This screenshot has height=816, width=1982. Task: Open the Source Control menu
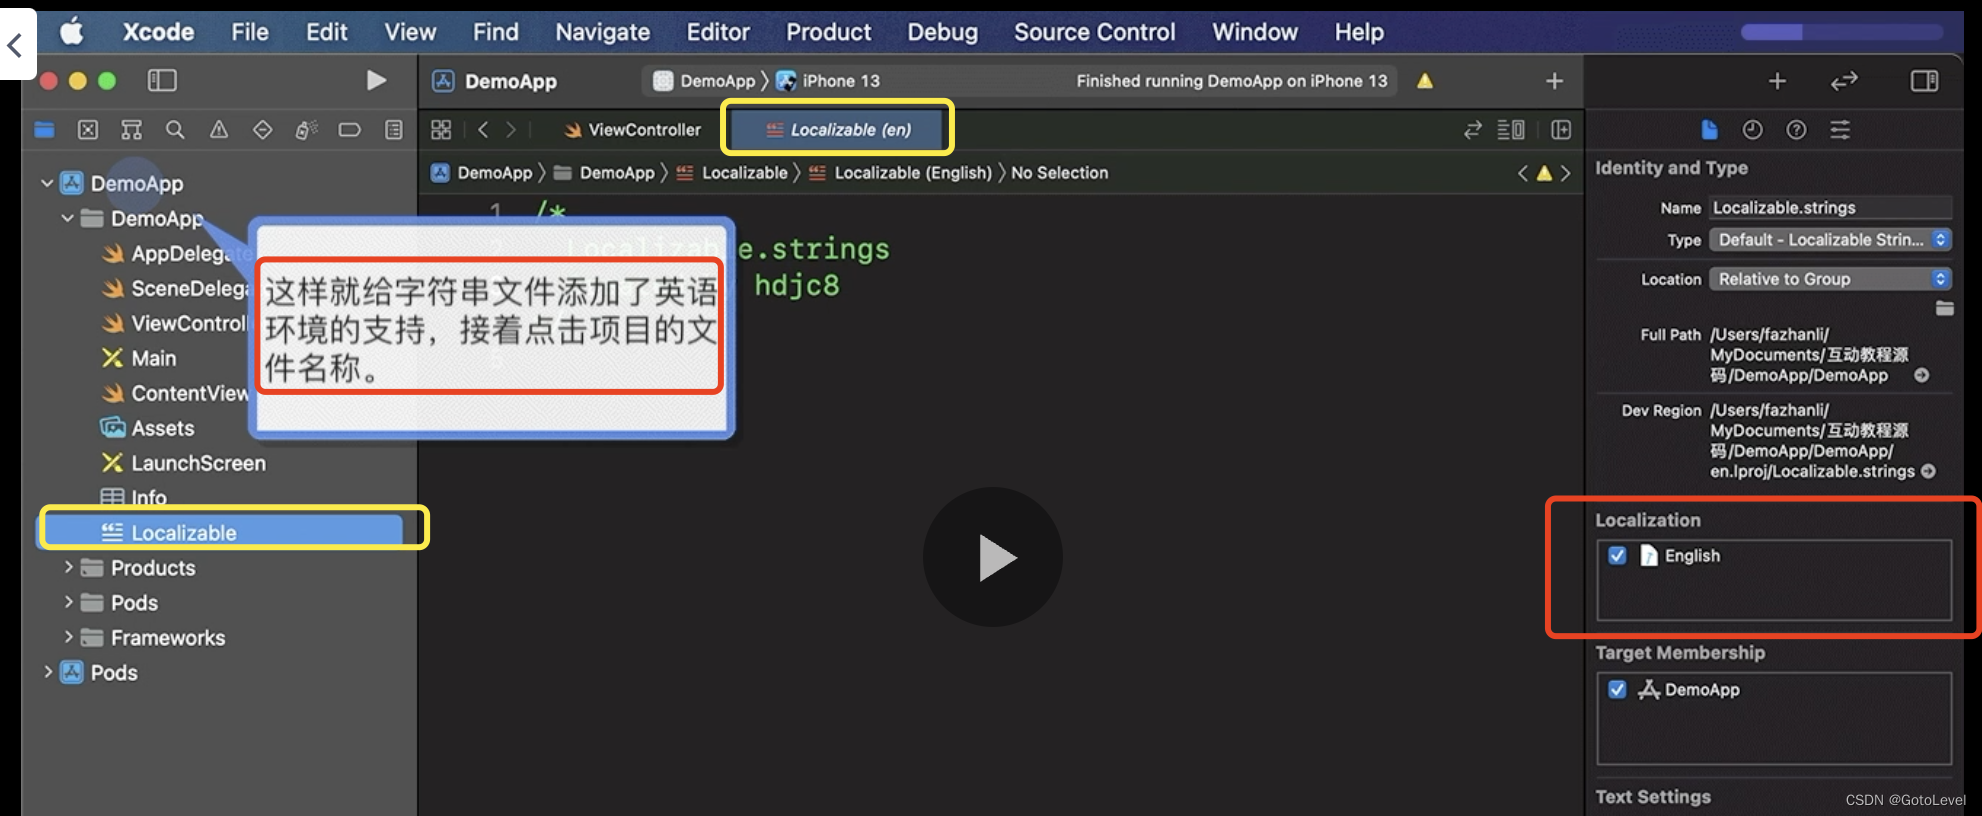pos(1094,32)
